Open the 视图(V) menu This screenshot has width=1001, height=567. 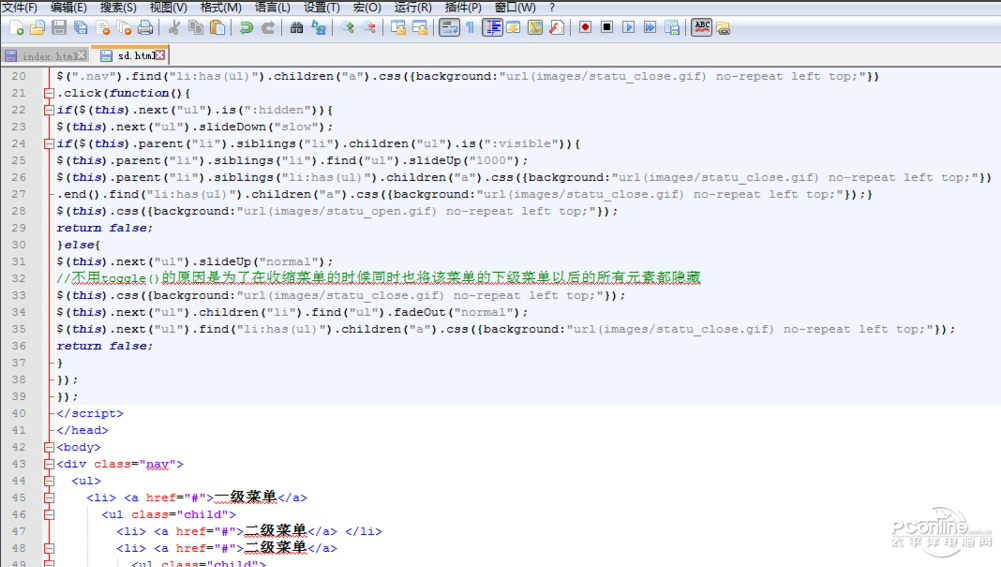[169, 7]
